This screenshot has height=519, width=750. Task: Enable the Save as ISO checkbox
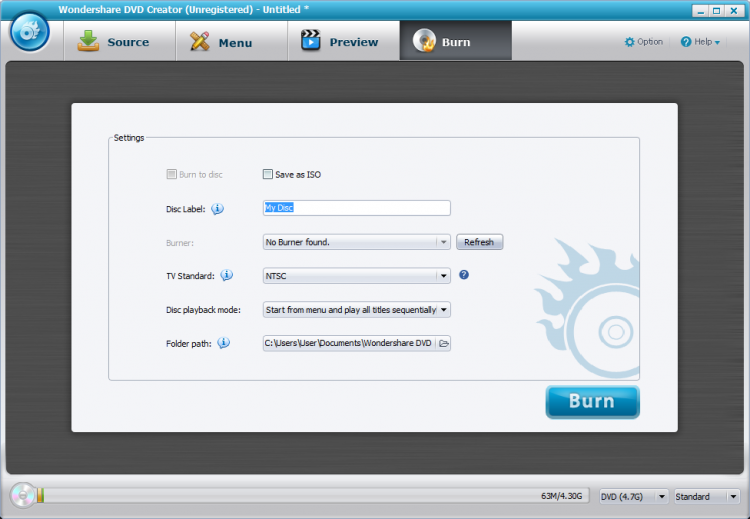[268, 174]
